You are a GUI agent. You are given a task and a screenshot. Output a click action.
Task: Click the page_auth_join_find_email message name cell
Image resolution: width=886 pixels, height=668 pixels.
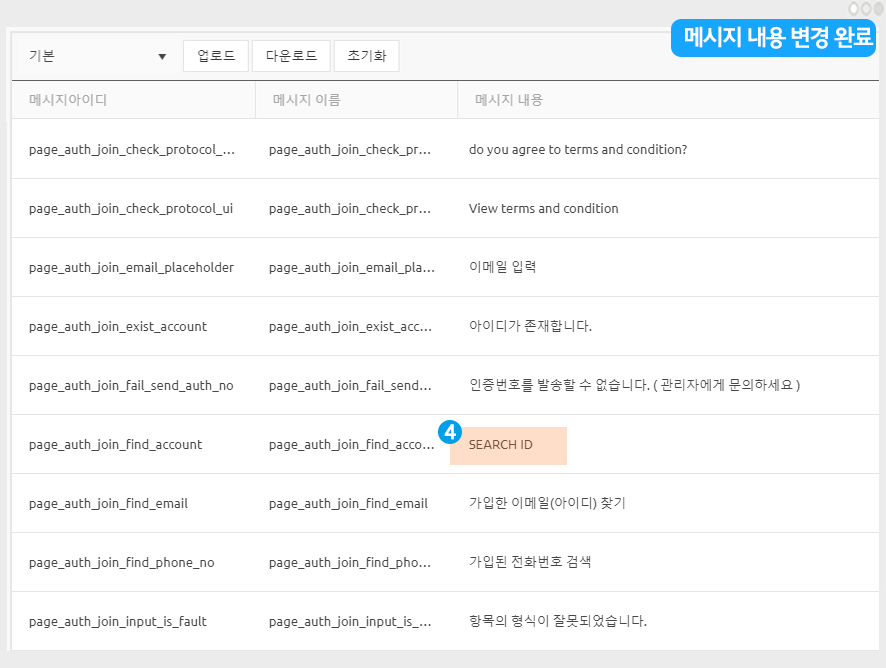coord(348,504)
